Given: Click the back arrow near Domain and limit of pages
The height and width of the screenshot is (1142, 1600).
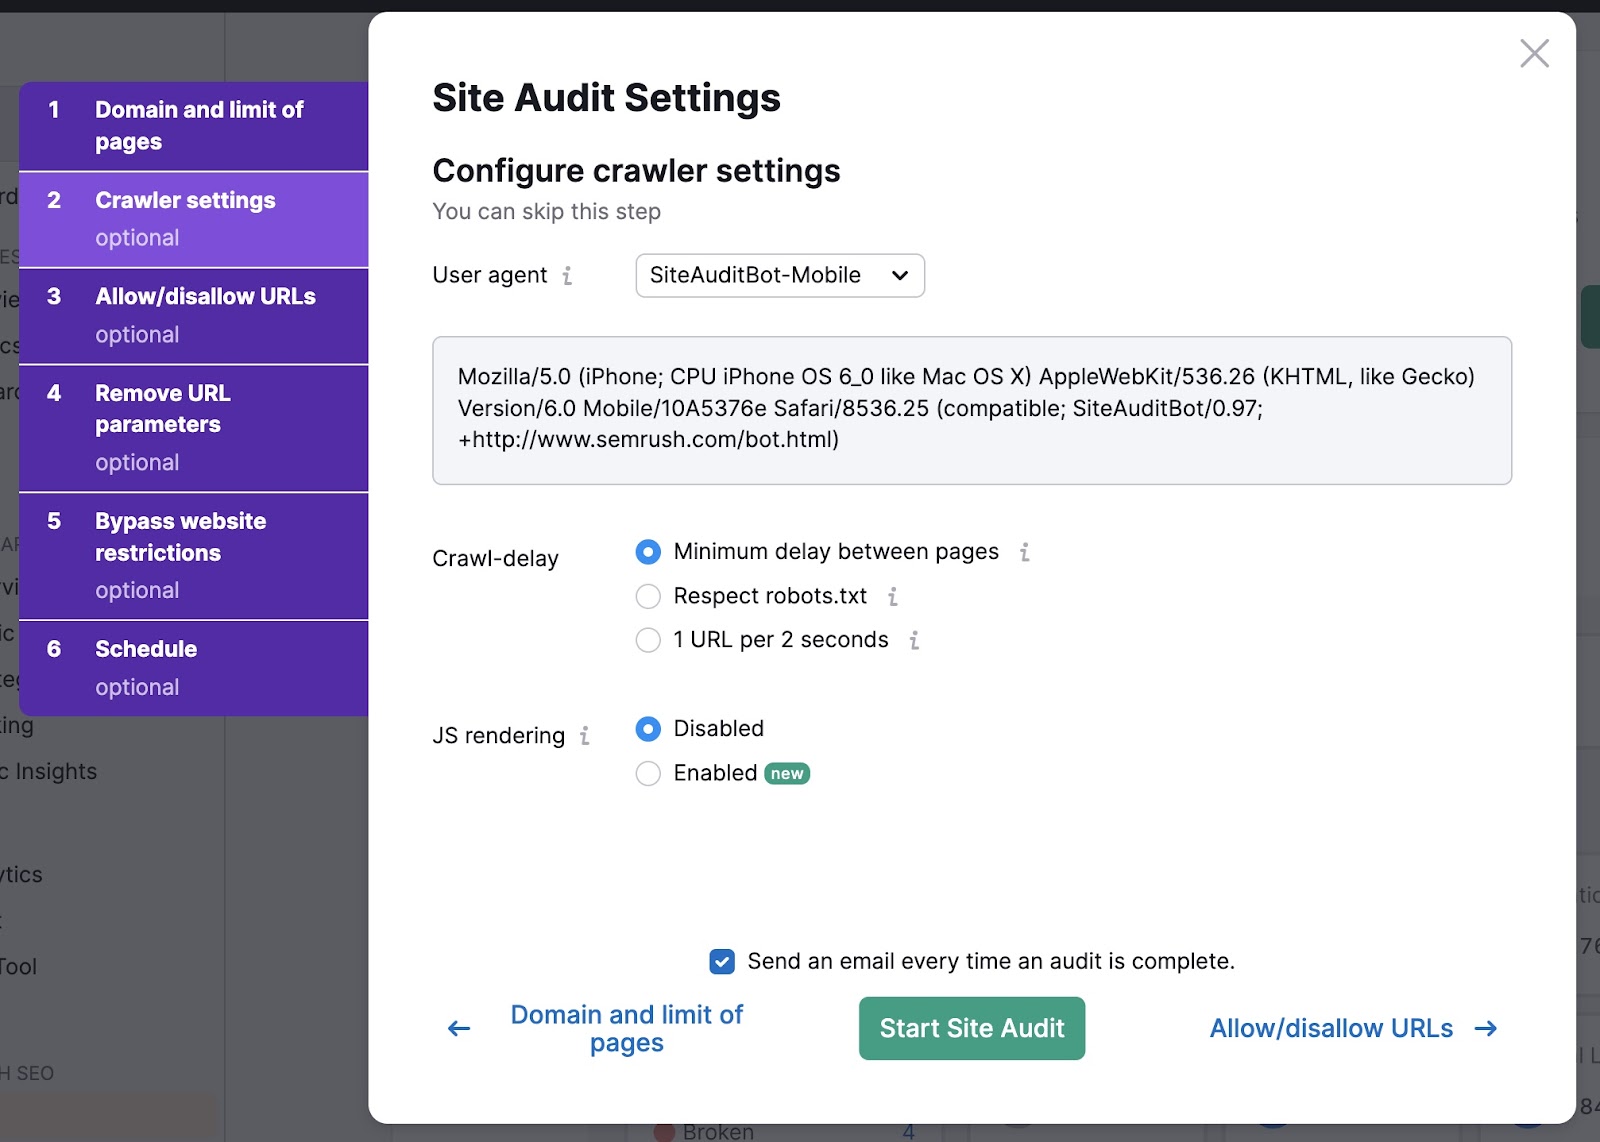Looking at the screenshot, I should click(457, 1028).
